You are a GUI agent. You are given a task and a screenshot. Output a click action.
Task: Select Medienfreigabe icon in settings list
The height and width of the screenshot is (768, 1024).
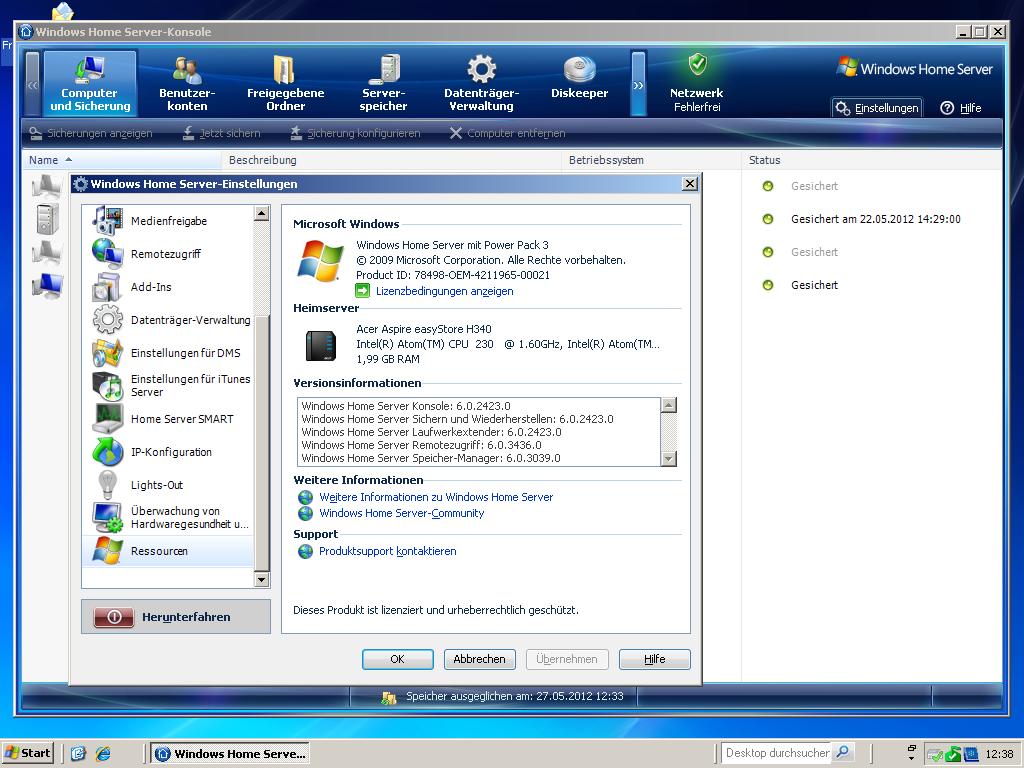[x=107, y=220]
